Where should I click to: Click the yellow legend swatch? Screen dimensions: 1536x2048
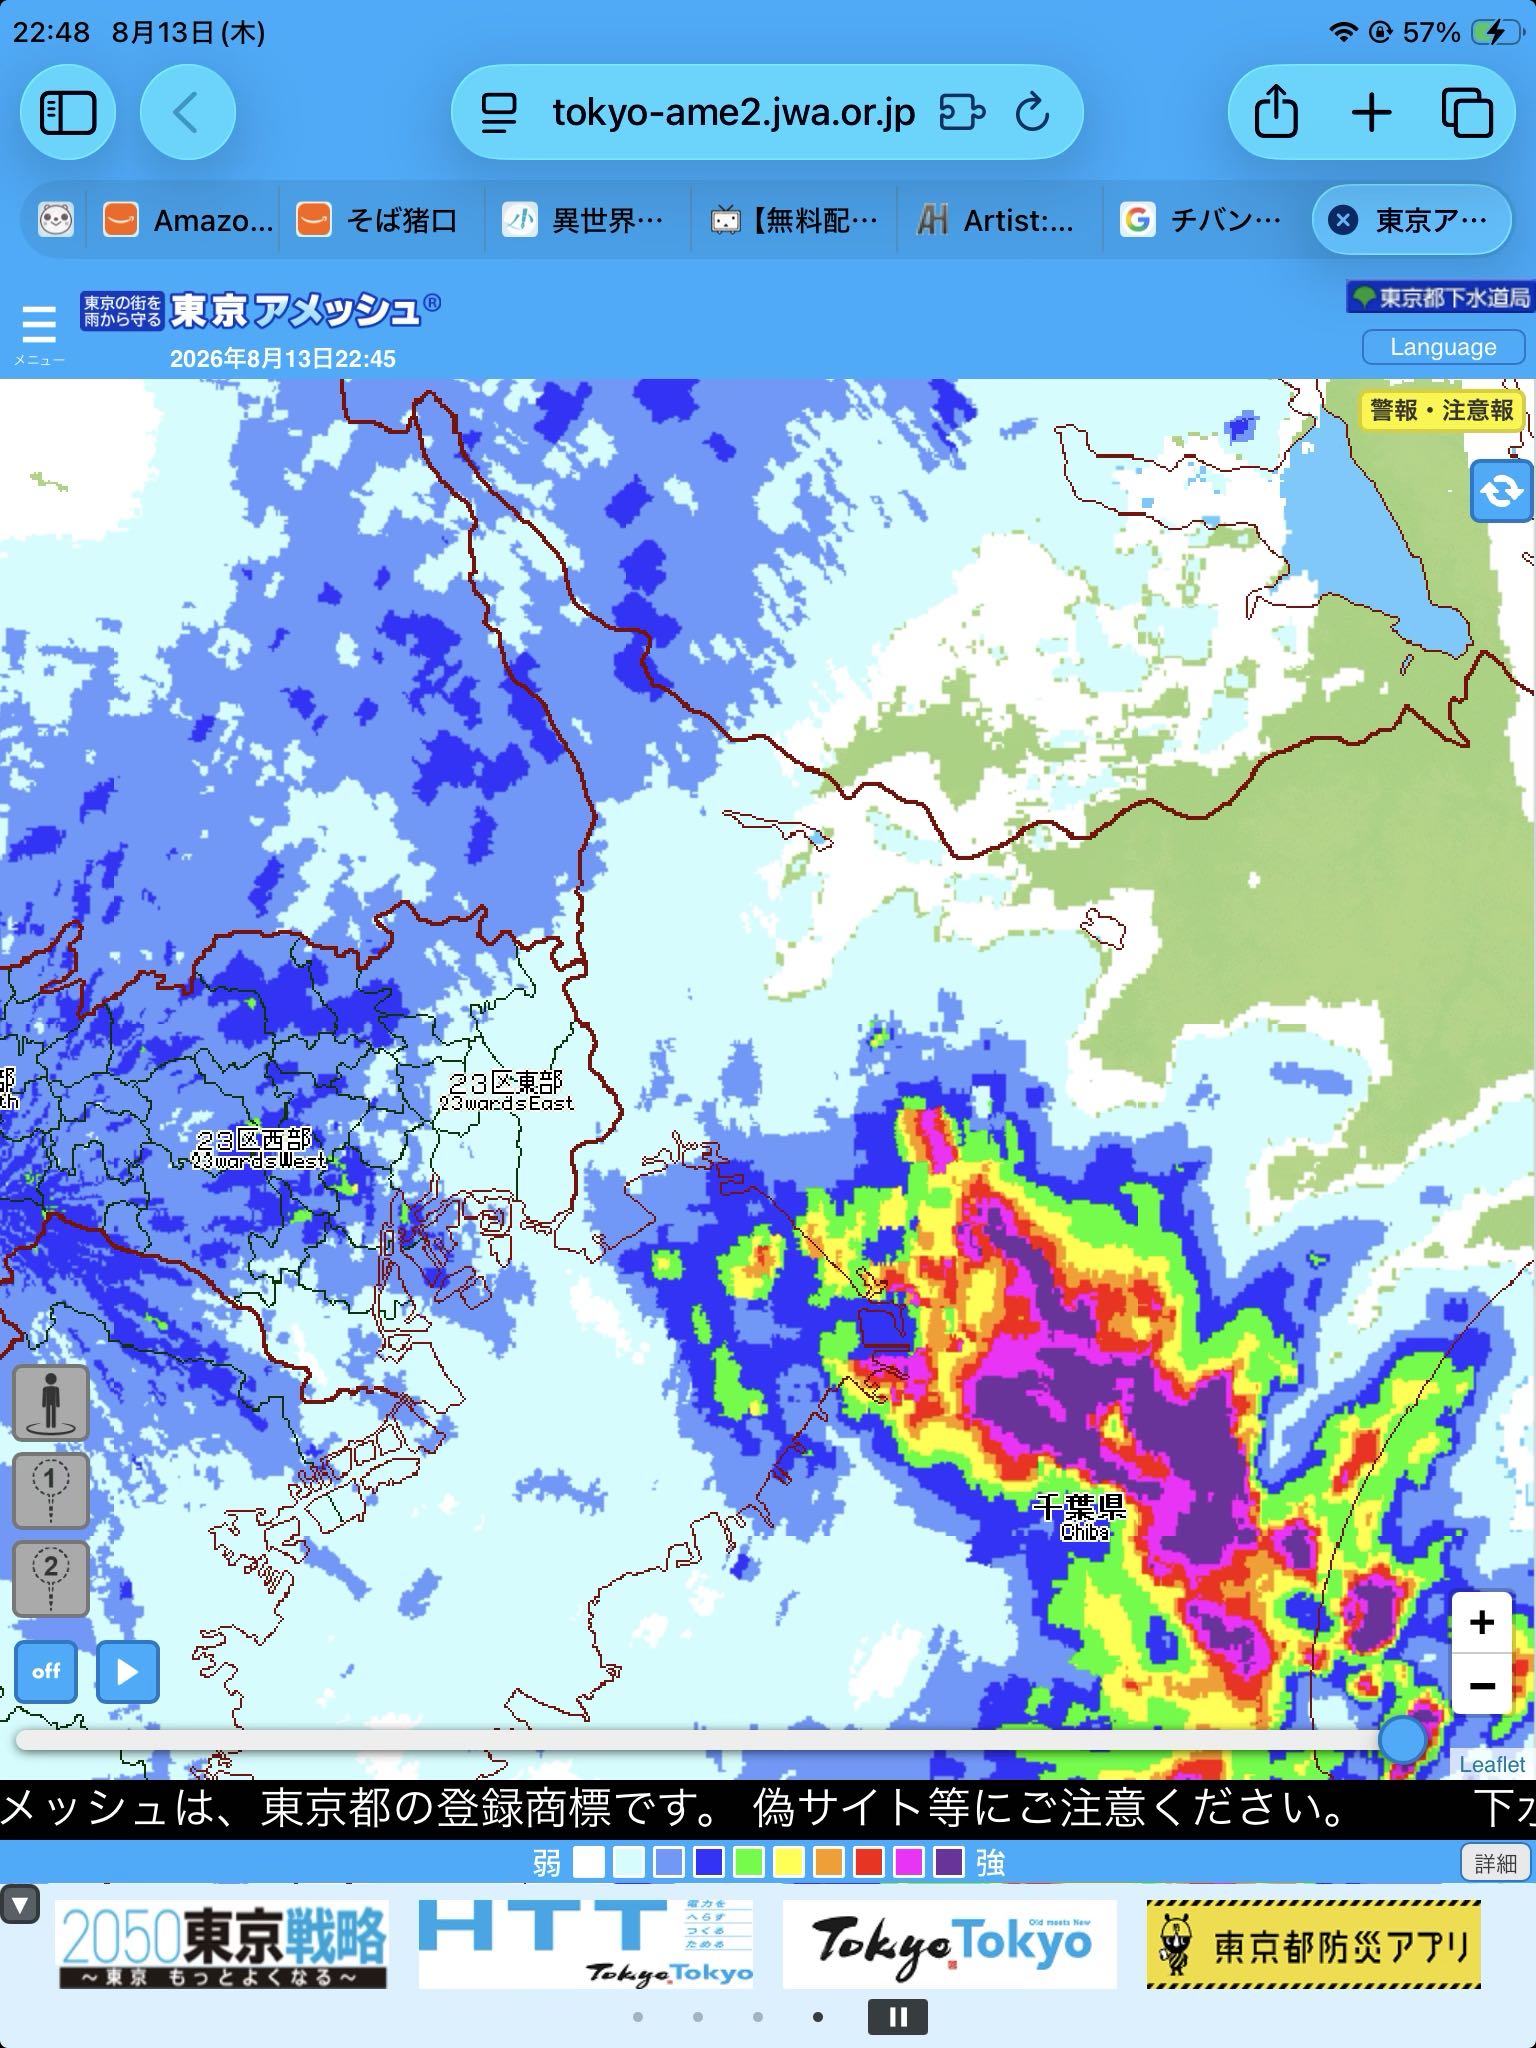click(789, 1862)
